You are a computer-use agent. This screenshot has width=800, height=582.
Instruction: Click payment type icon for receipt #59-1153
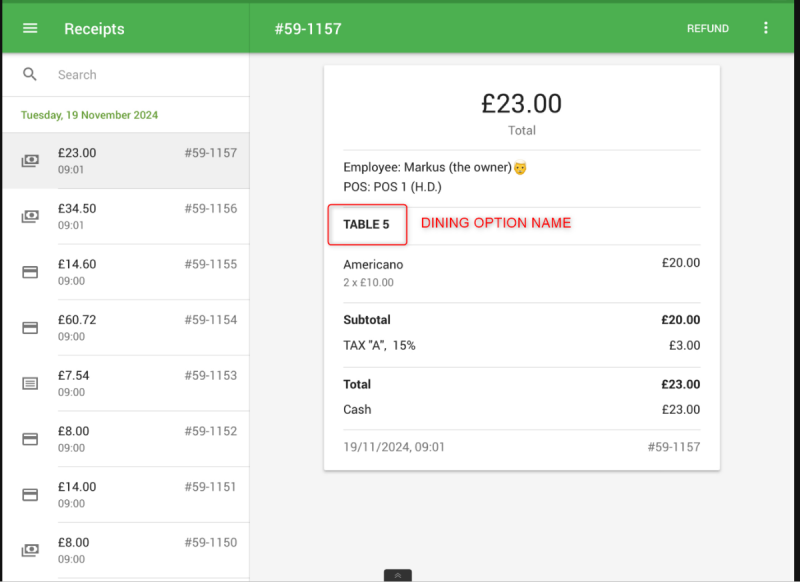click(x=30, y=383)
